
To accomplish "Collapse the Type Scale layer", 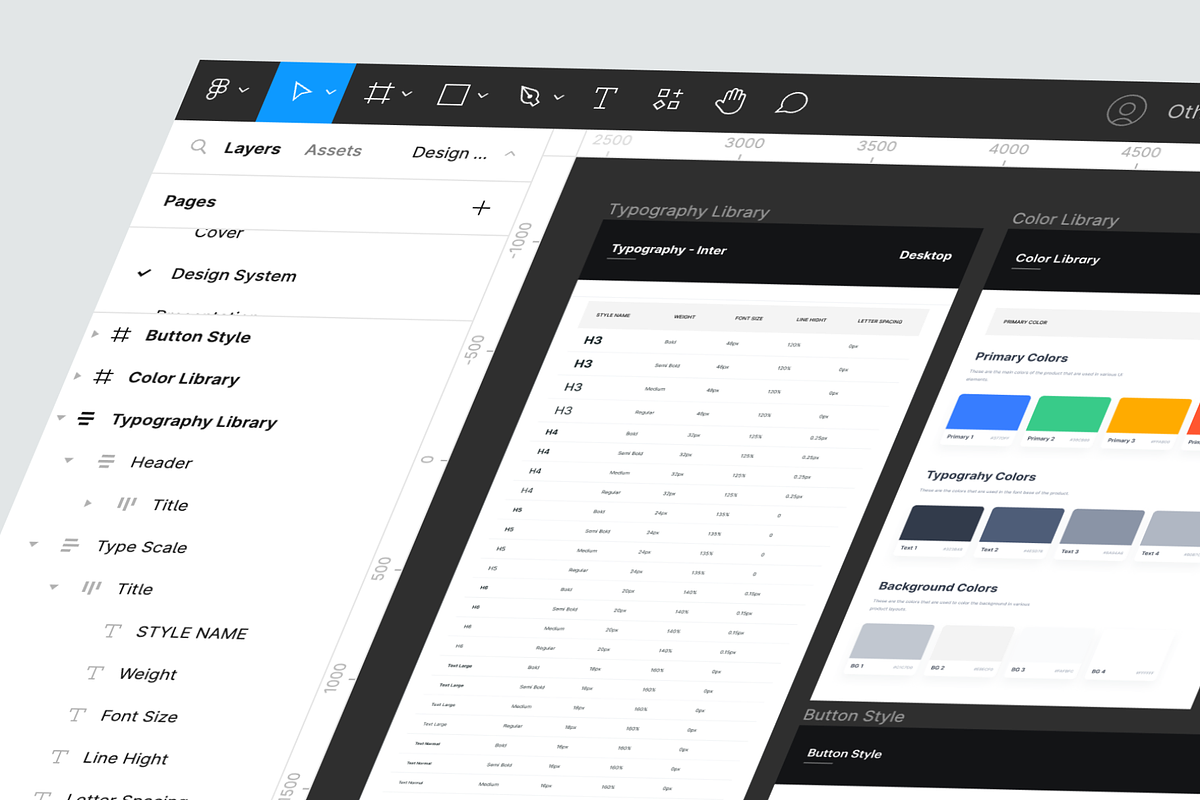I will click(33, 545).
